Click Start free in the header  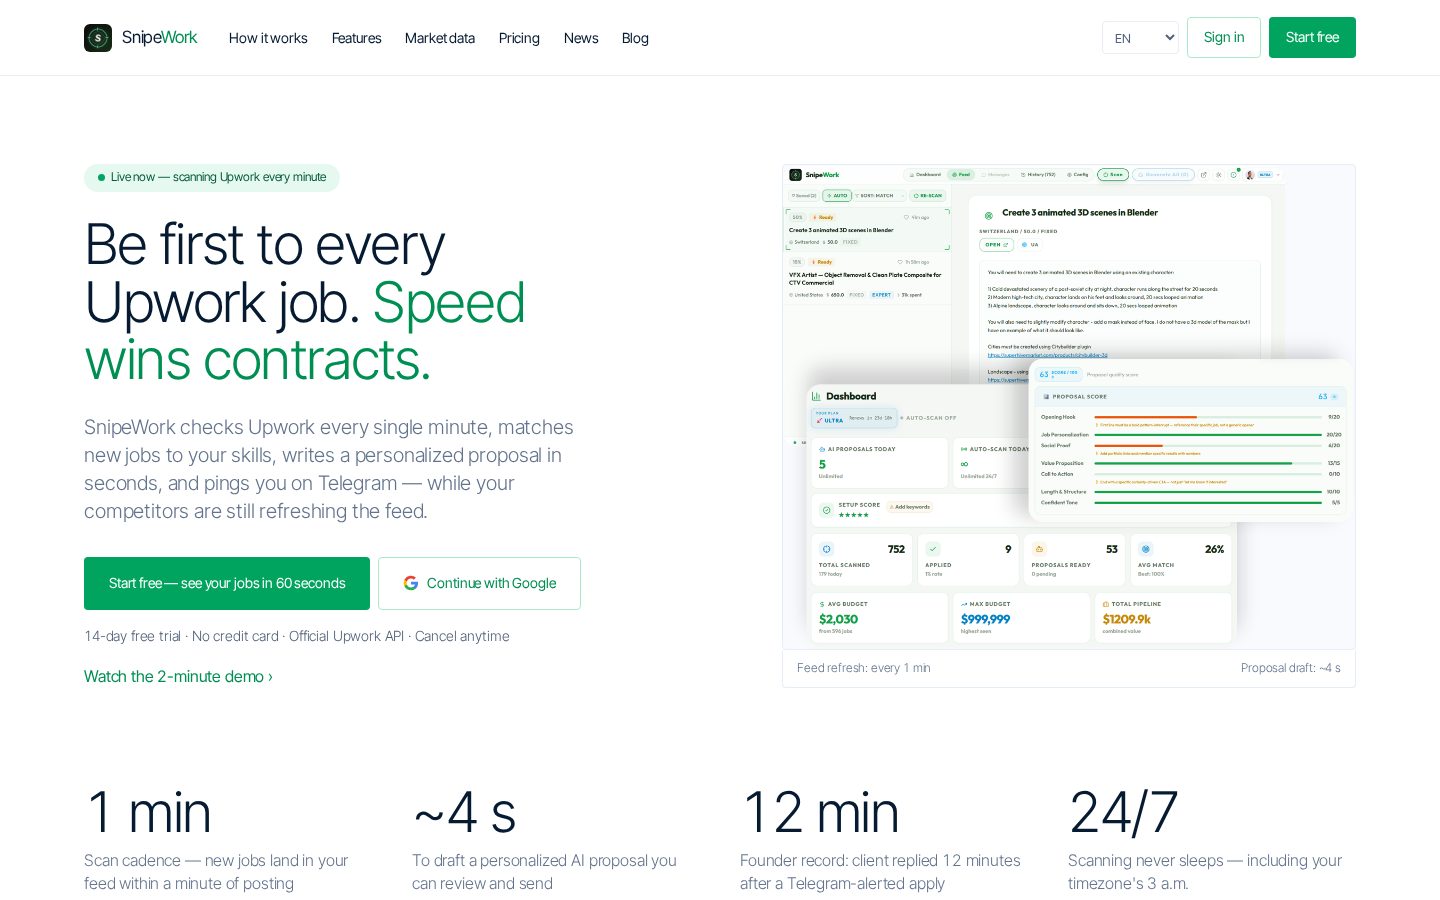point(1312,38)
